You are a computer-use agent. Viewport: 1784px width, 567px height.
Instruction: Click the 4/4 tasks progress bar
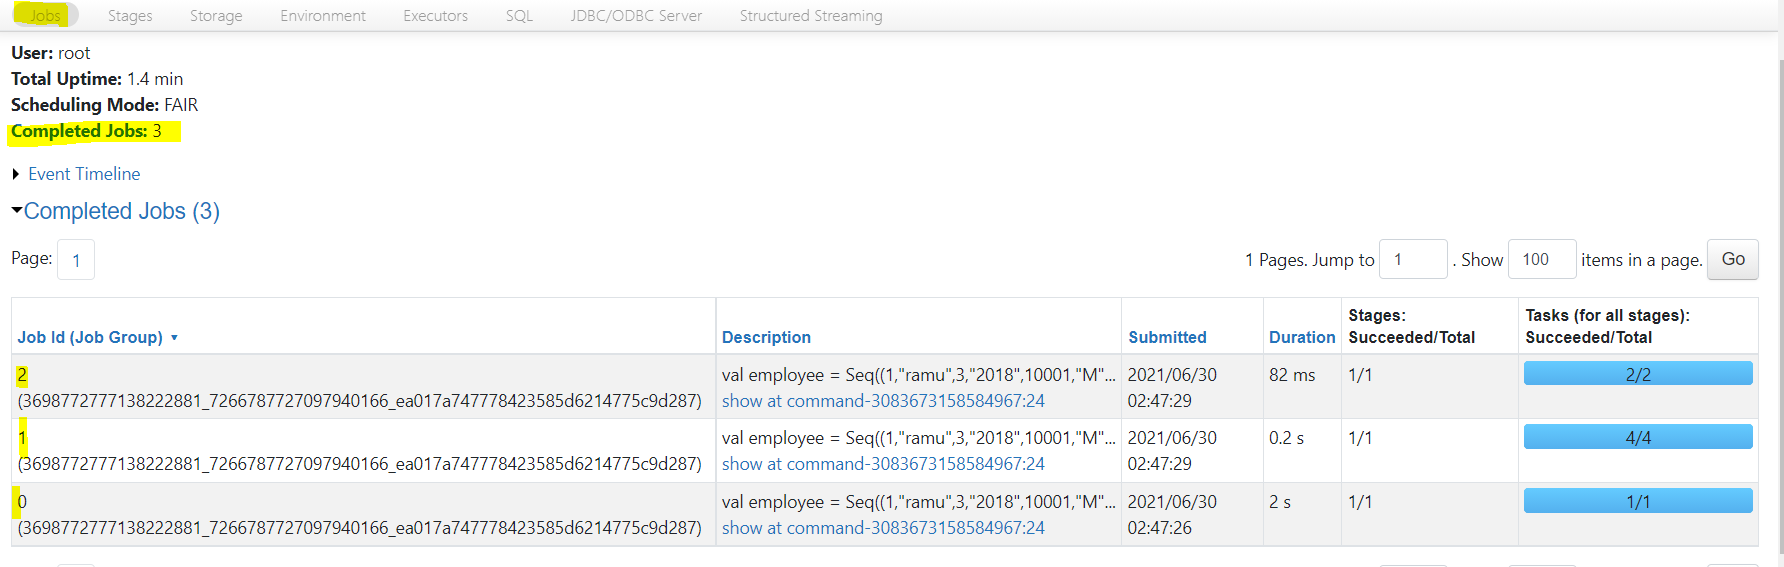[x=1637, y=437]
